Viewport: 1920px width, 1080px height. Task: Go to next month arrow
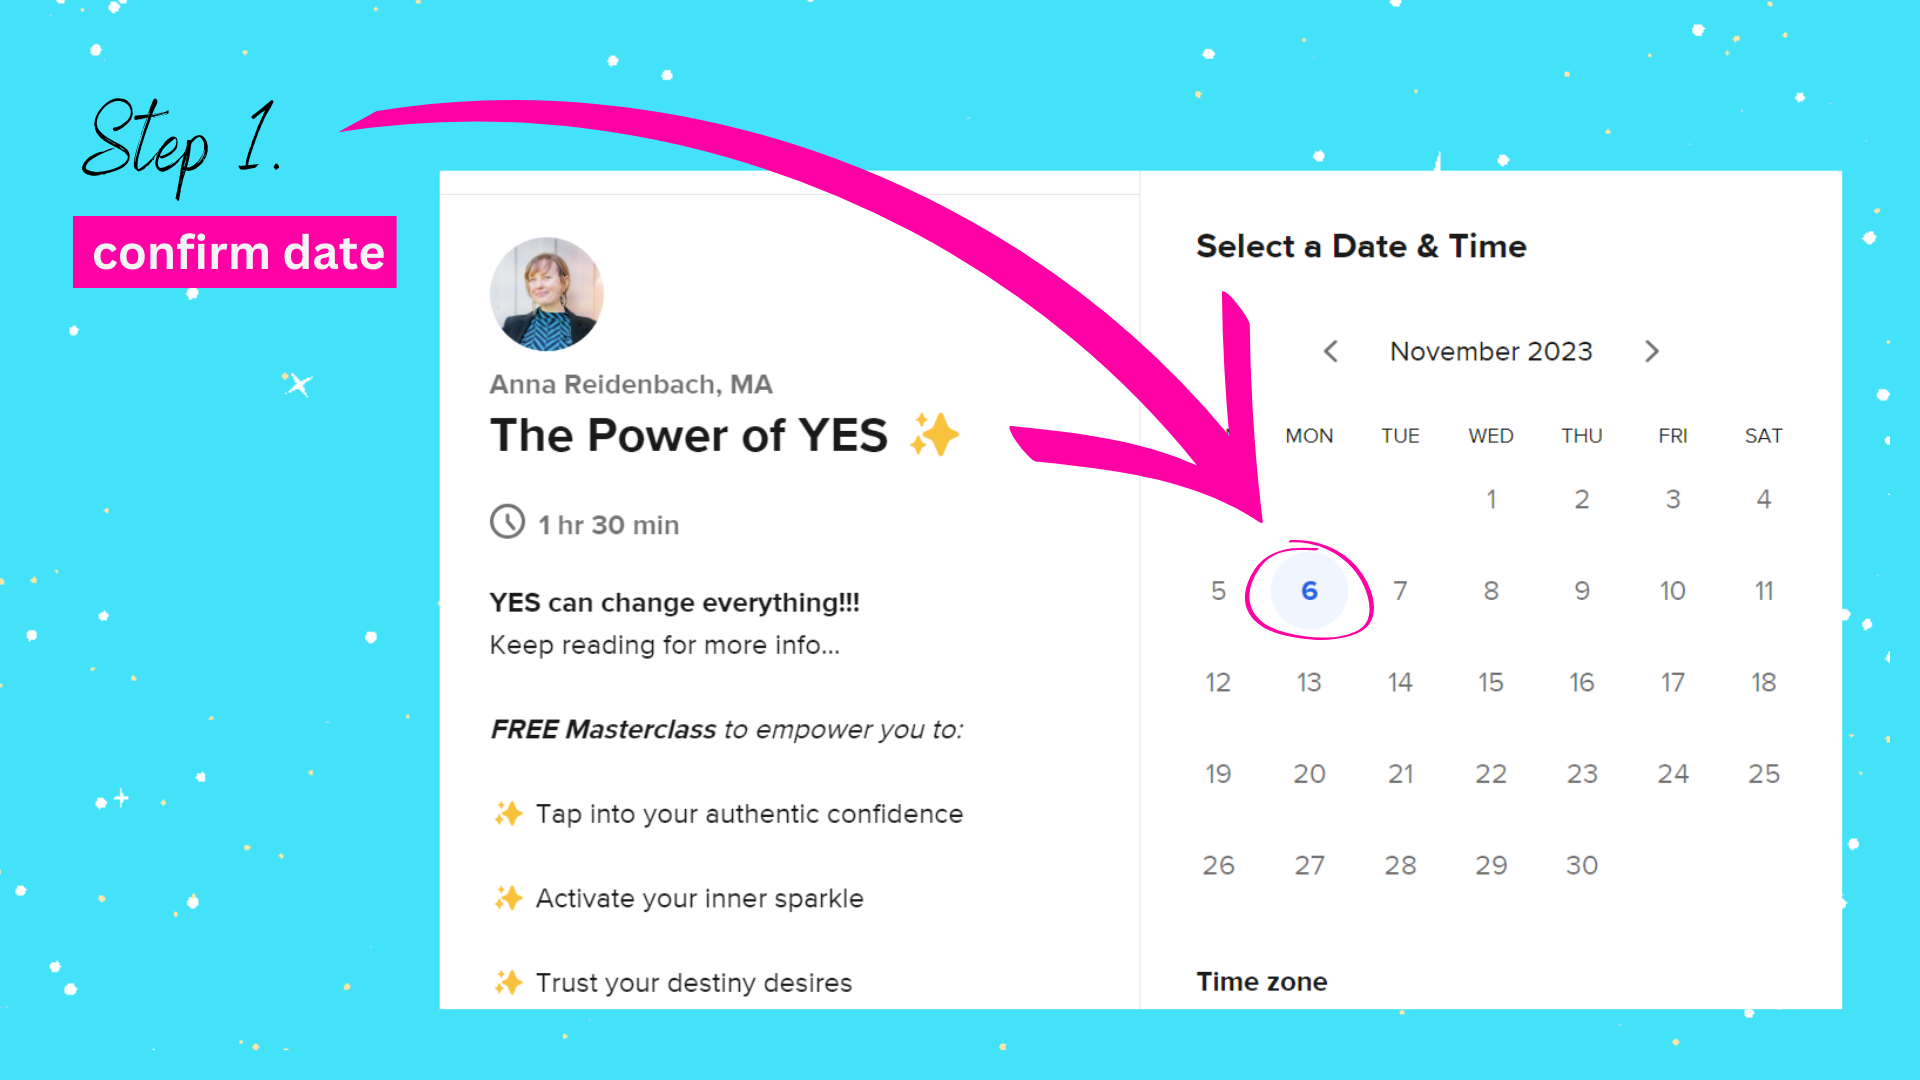pyautogui.click(x=1652, y=351)
